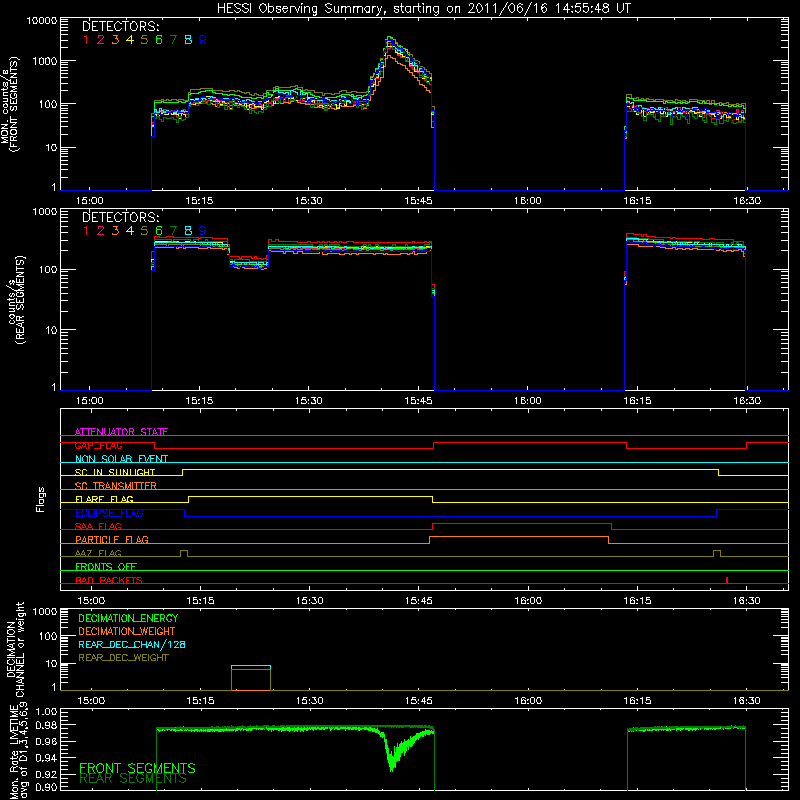Click the SC_IN_SUNLIGHT flag label
This screenshot has height=800, width=800.
[x=115, y=473]
